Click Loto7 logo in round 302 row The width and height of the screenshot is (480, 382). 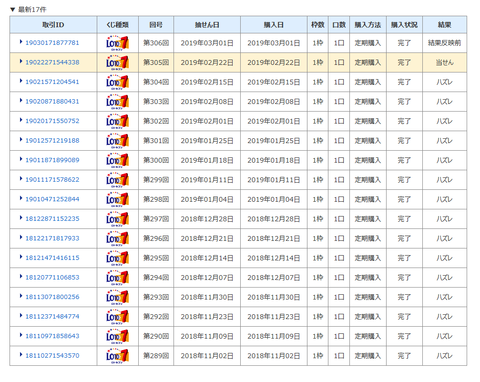click(x=117, y=121)
